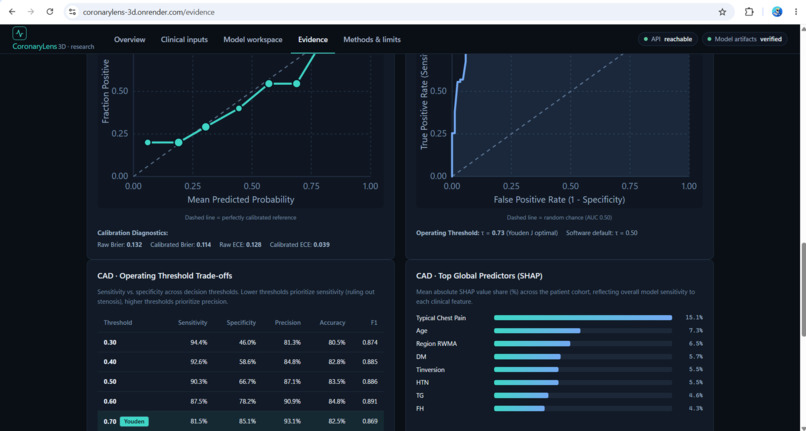Select the 0.30 threshold row
Screen dimensions: 806x431
point(241,343)
